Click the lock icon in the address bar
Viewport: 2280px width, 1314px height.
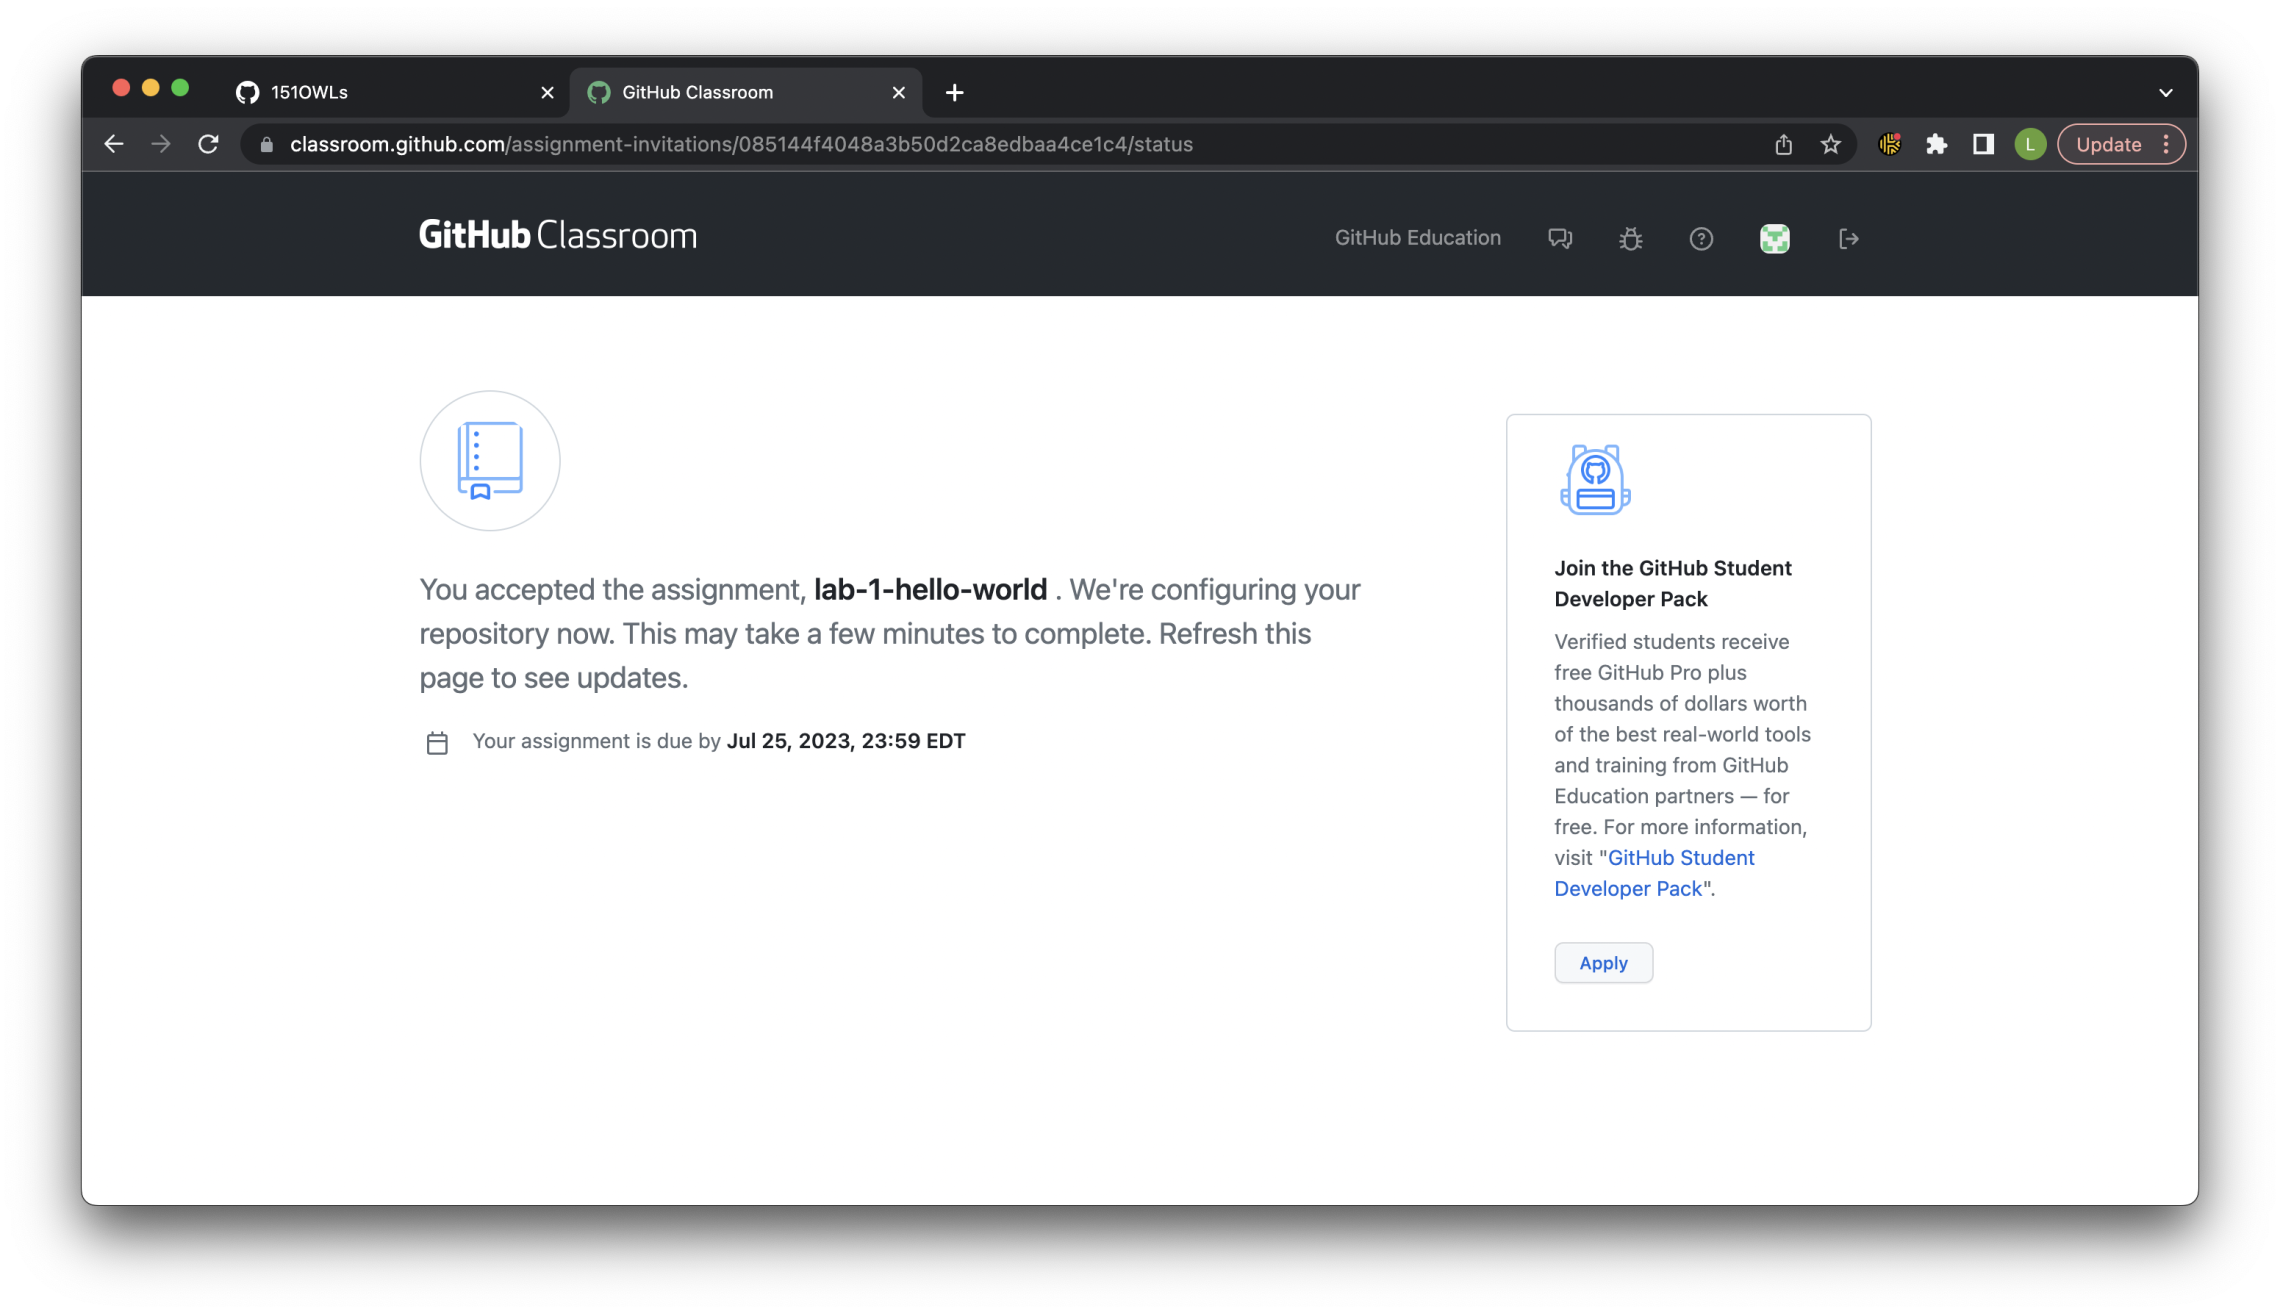point(266,145)
